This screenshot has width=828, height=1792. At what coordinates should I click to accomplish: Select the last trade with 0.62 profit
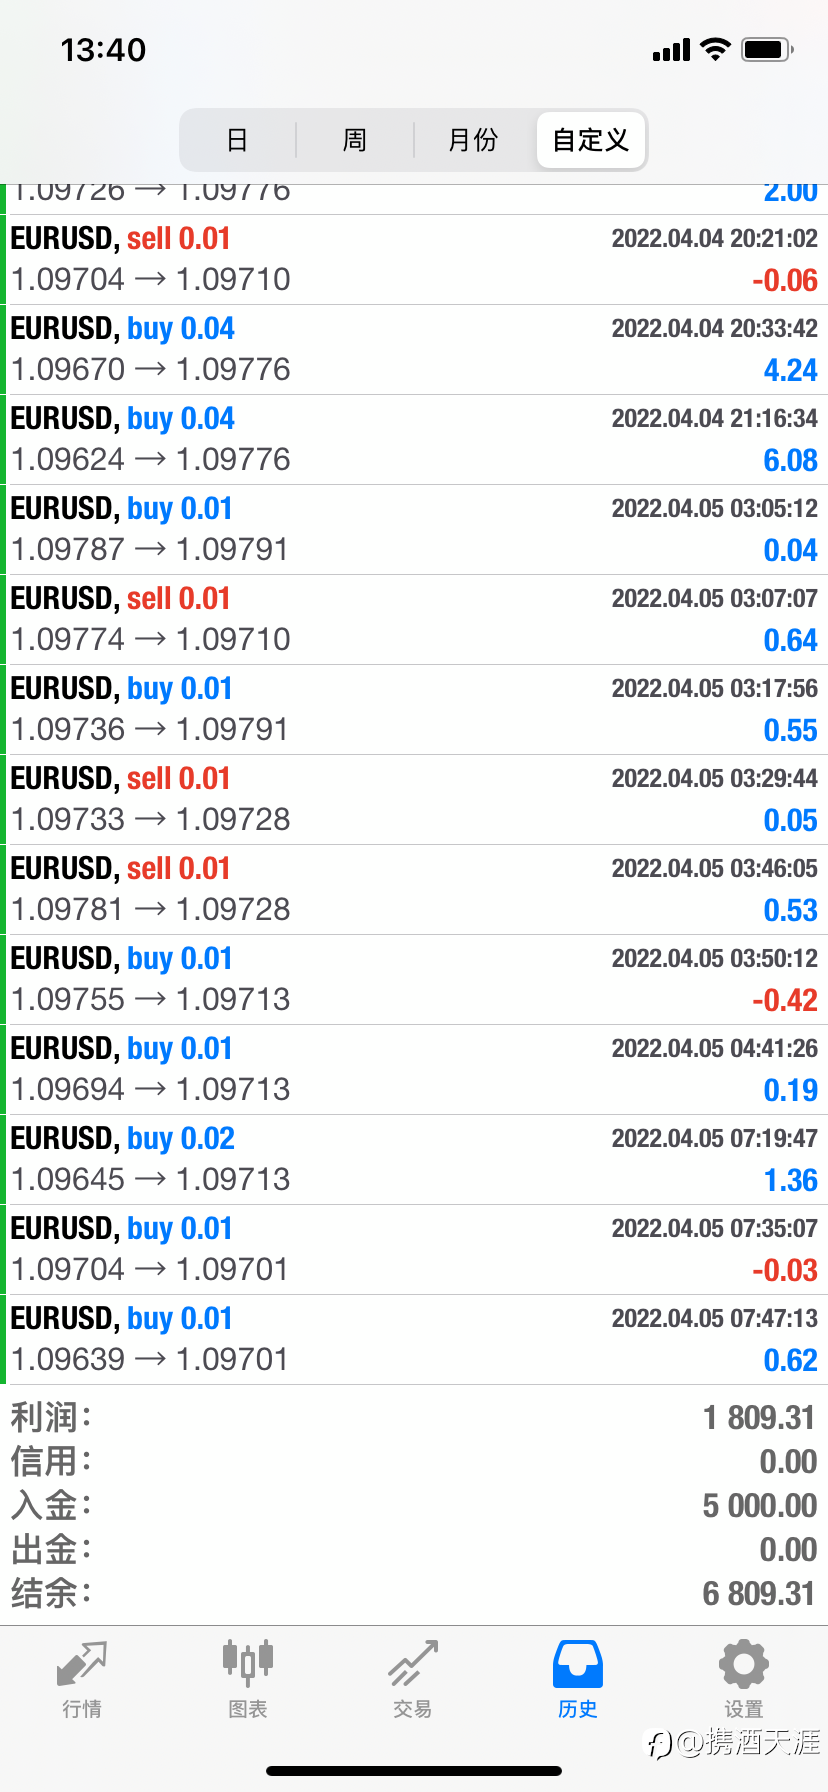(x=414, y=1339)
